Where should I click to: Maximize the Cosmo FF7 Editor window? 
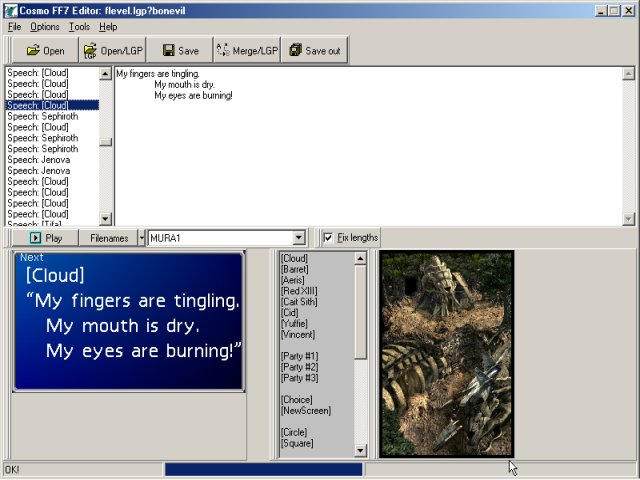pos(614,11)
